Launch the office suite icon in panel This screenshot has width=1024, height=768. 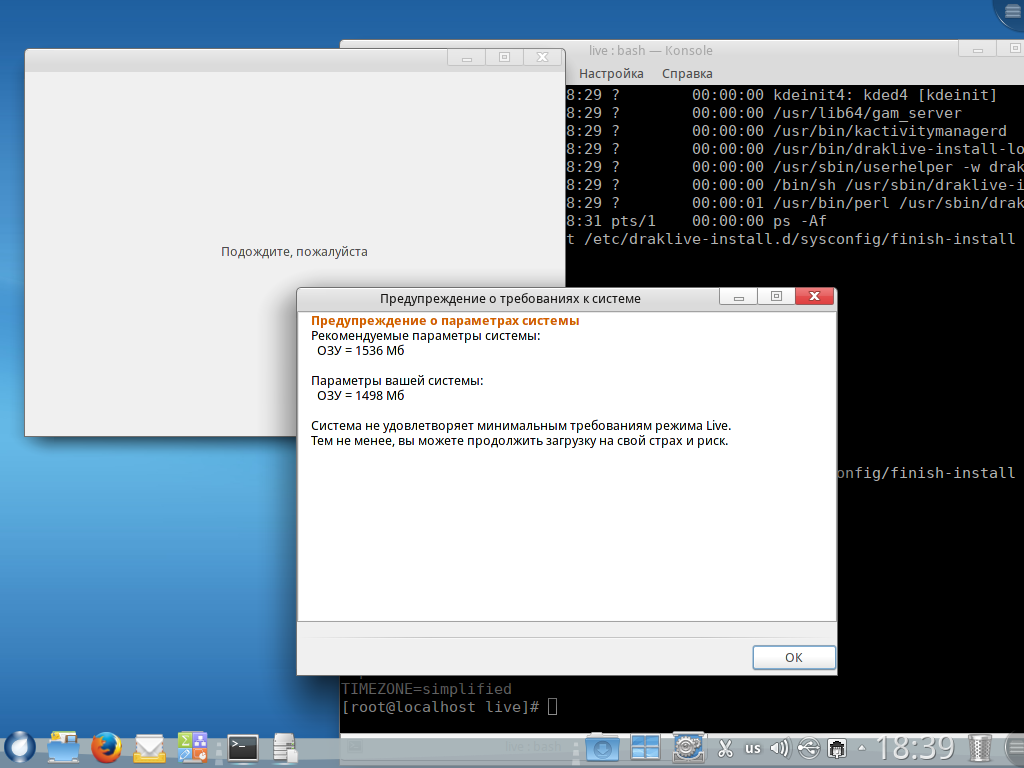[x=193, y=747]
